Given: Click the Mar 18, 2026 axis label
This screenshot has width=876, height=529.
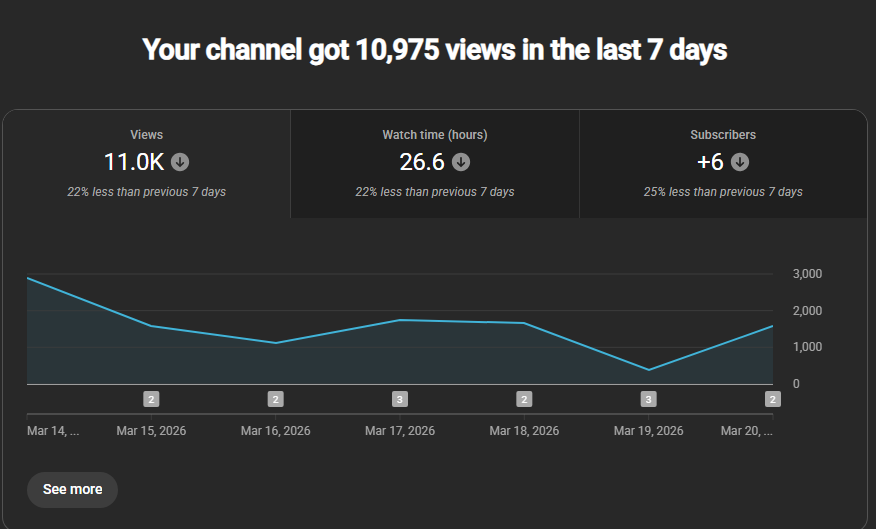Looking at the screenshot, I should click(524, 431).
